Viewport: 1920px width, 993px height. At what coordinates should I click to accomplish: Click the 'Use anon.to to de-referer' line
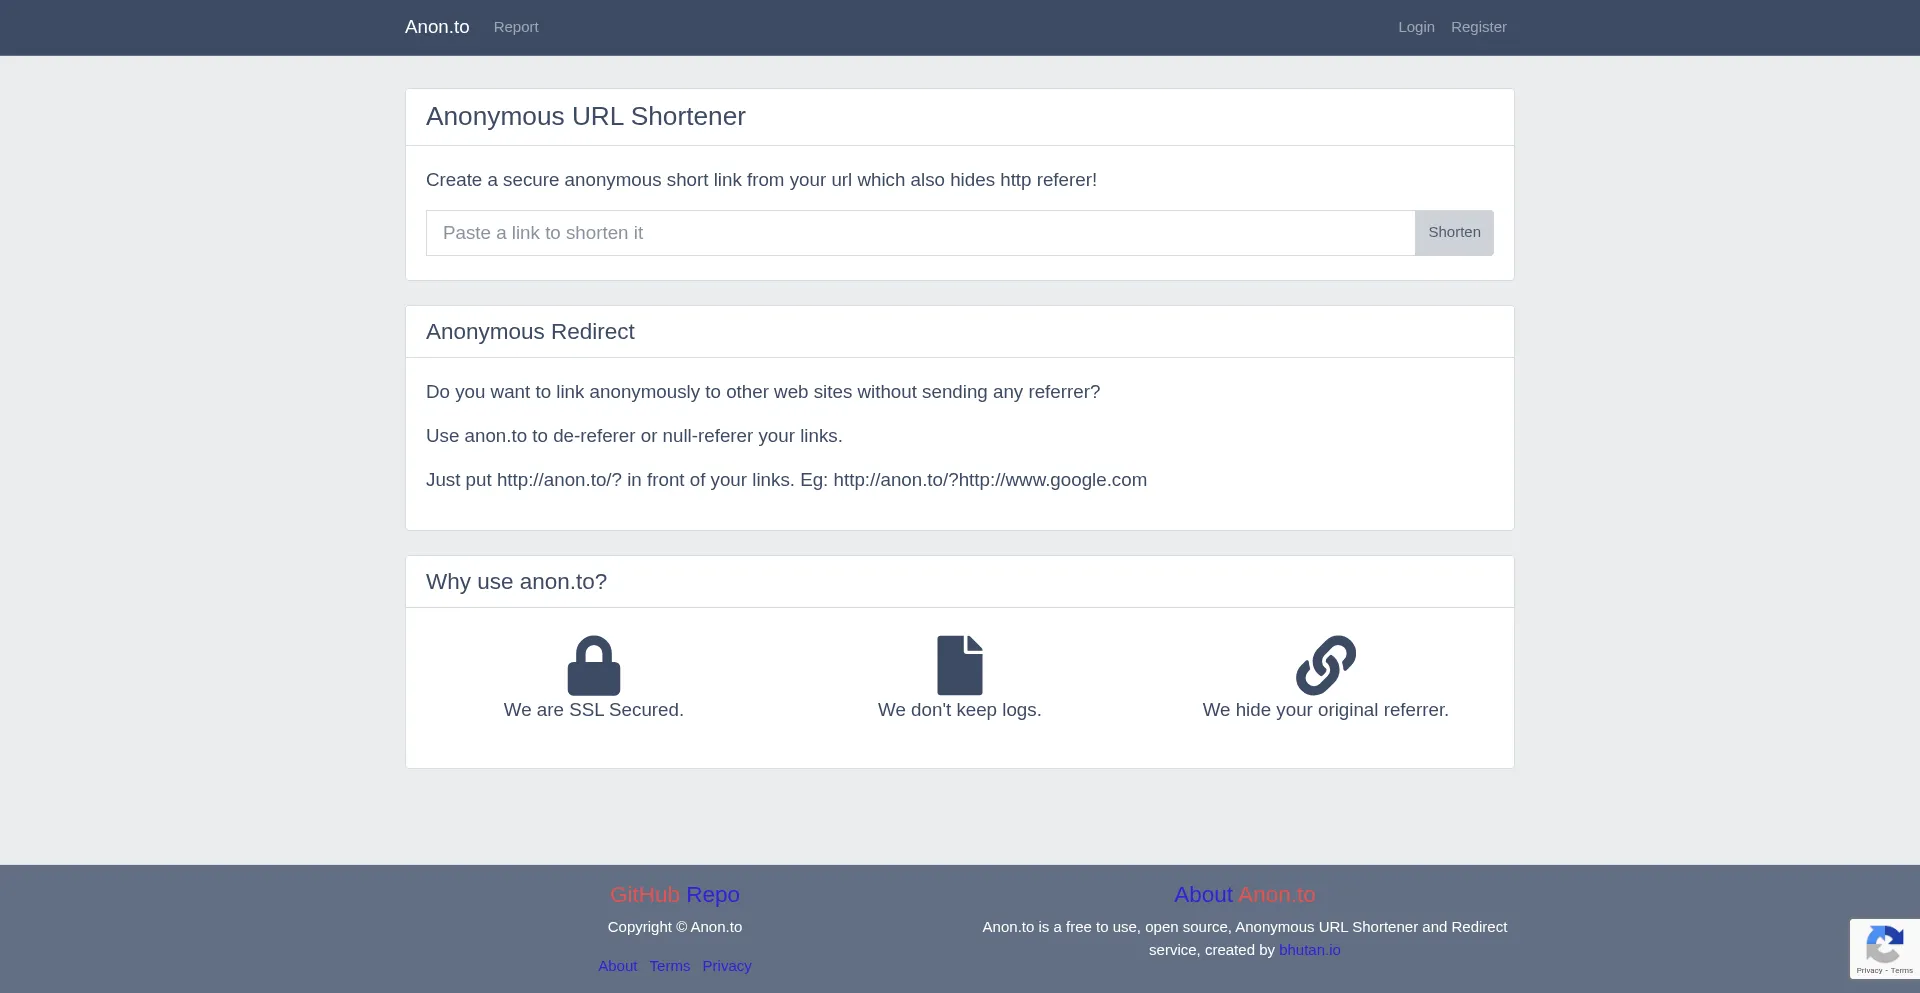coord(634,436)
